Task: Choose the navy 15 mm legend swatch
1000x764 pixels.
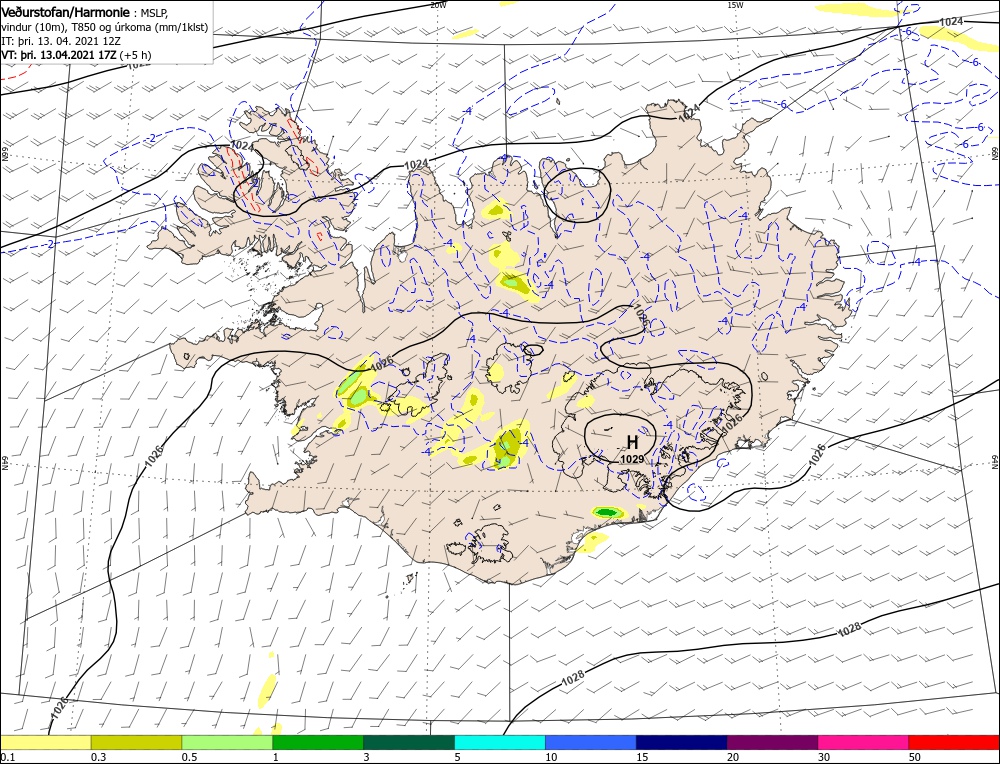Action: tap(682, 742)
